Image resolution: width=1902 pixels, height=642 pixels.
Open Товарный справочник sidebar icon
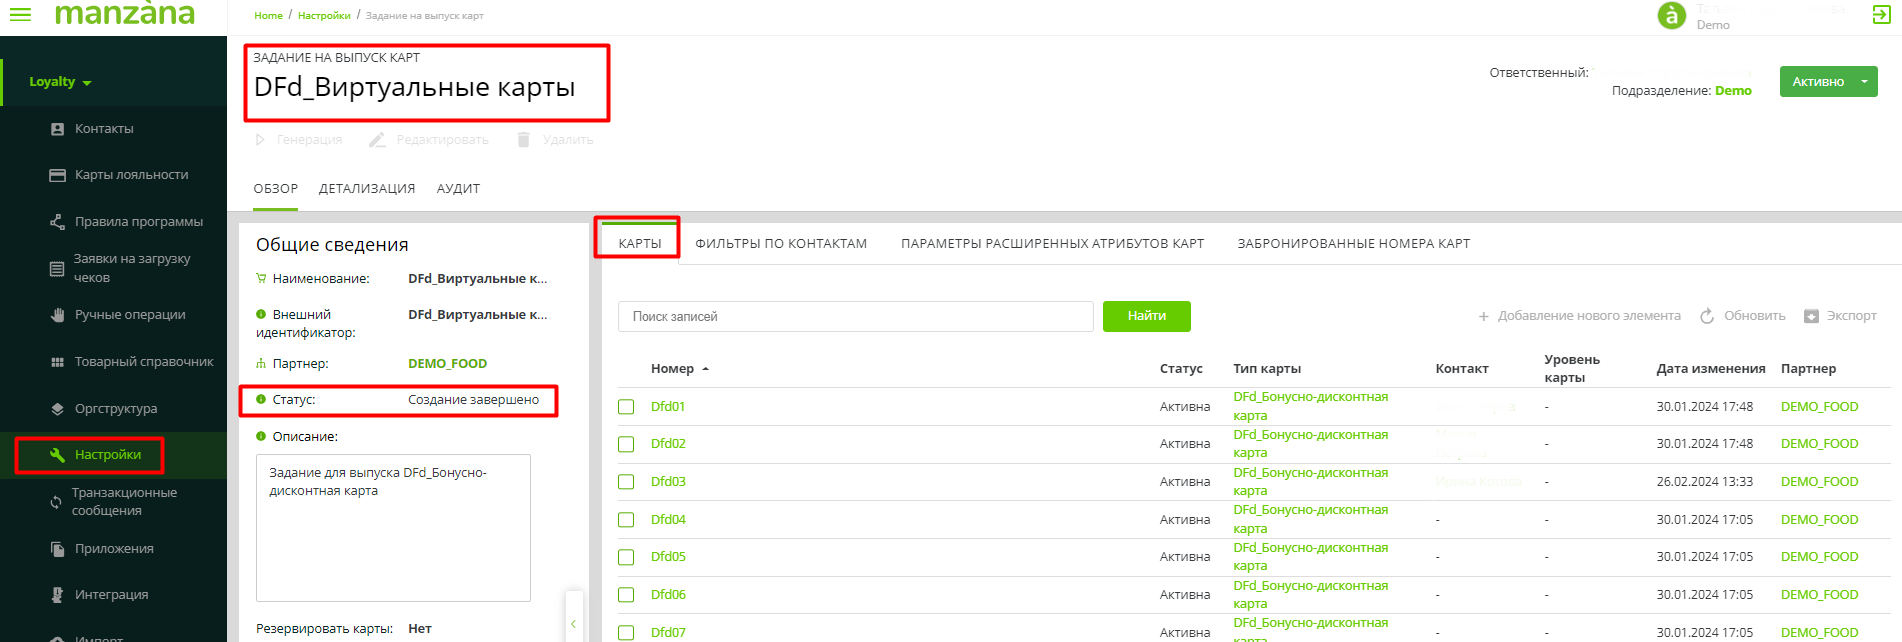57,362
